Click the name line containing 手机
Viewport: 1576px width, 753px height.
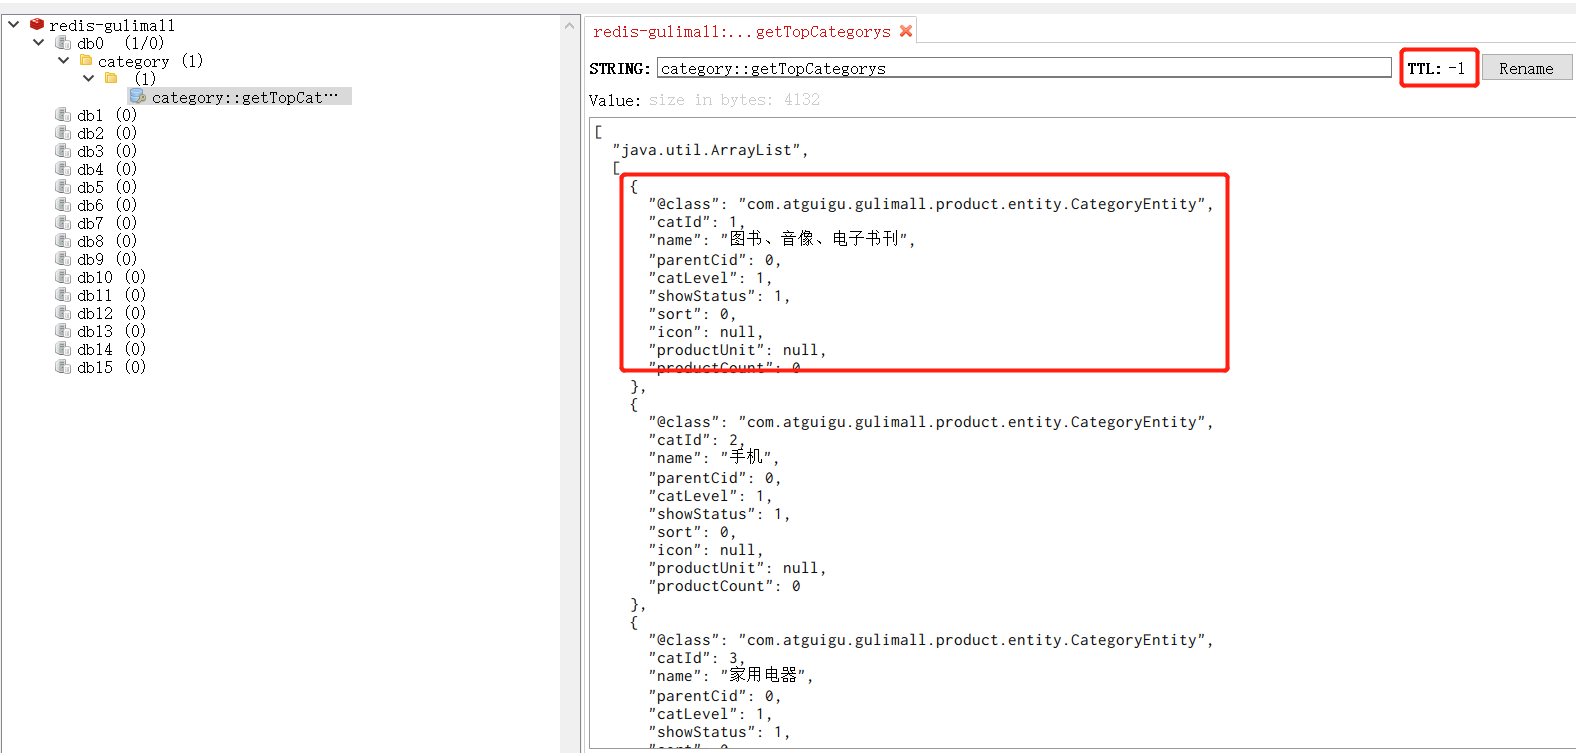click(x=713, y=458)
